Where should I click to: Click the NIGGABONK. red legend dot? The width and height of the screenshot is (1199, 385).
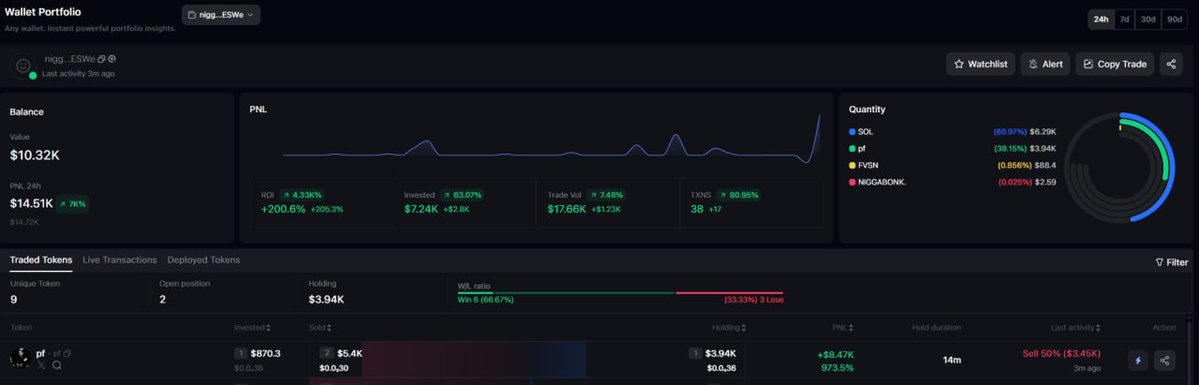point(853,181)
